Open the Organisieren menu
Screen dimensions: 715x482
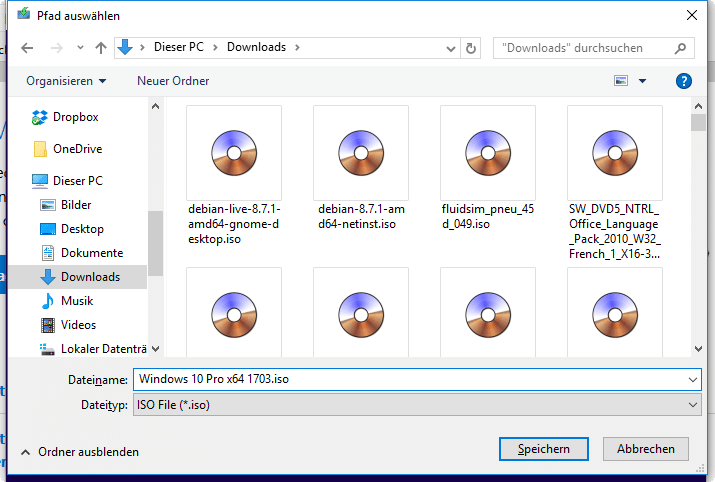point(66,81)
